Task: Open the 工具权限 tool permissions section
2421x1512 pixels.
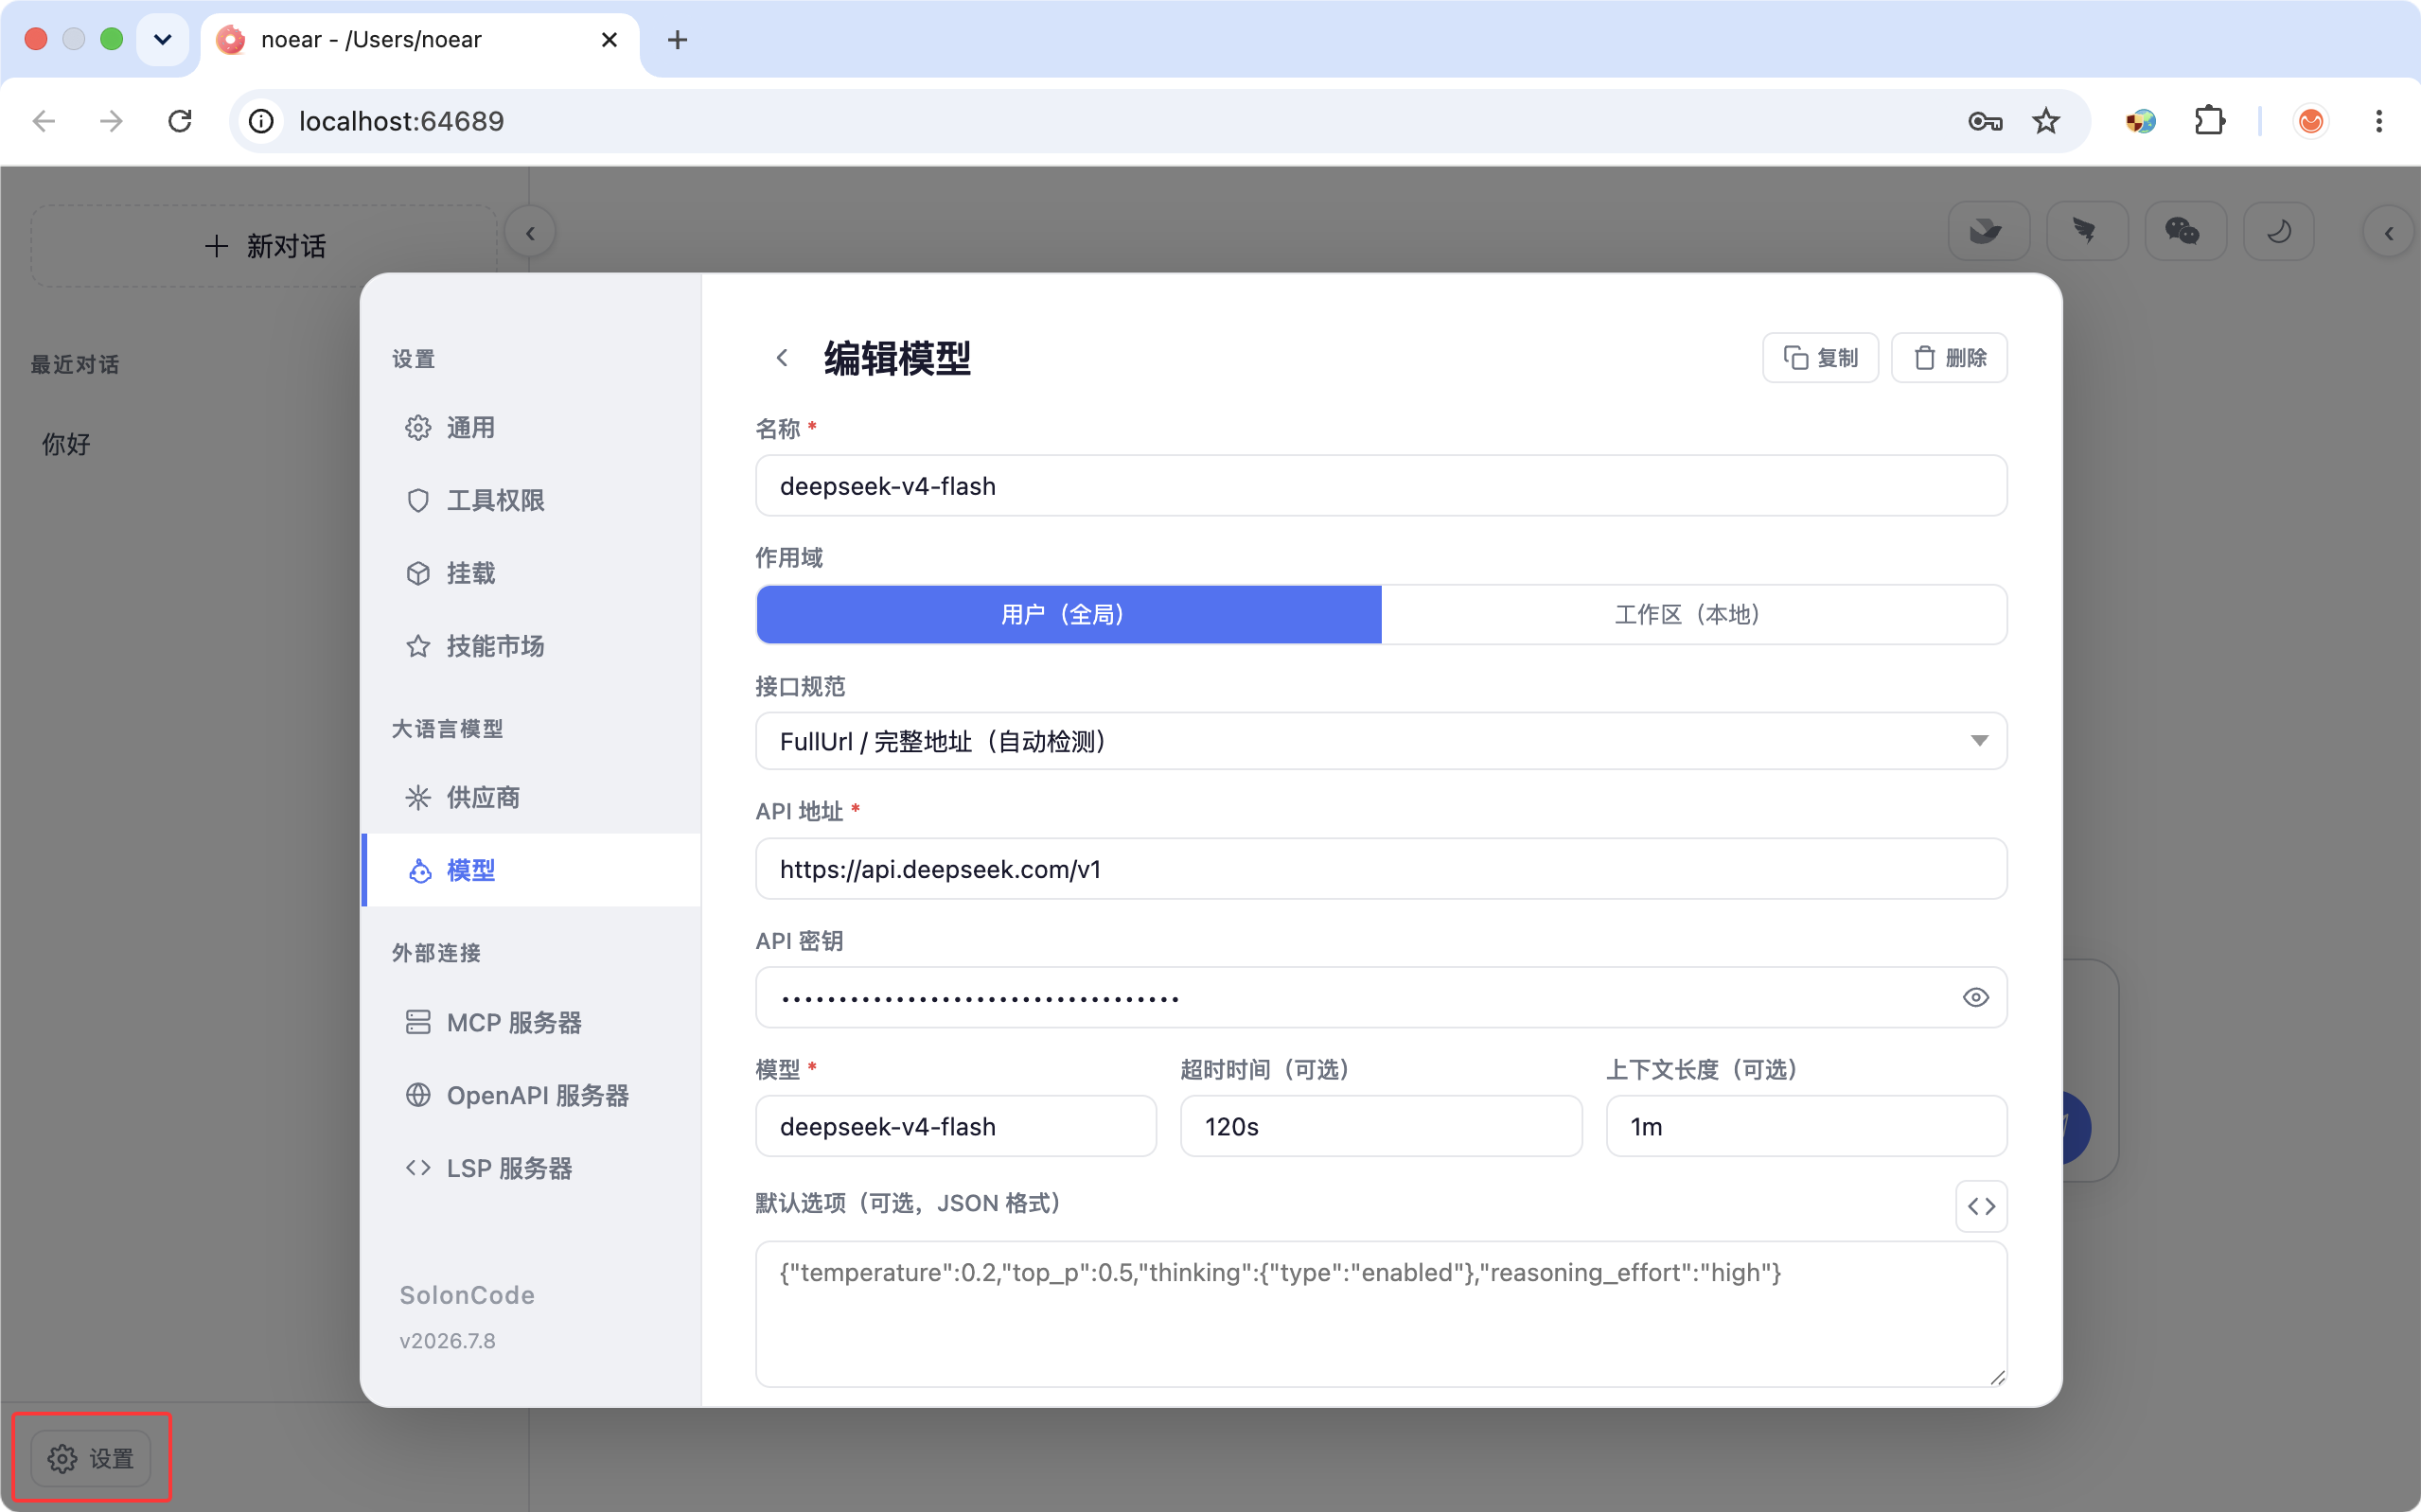Action: (x=531, y=500)
